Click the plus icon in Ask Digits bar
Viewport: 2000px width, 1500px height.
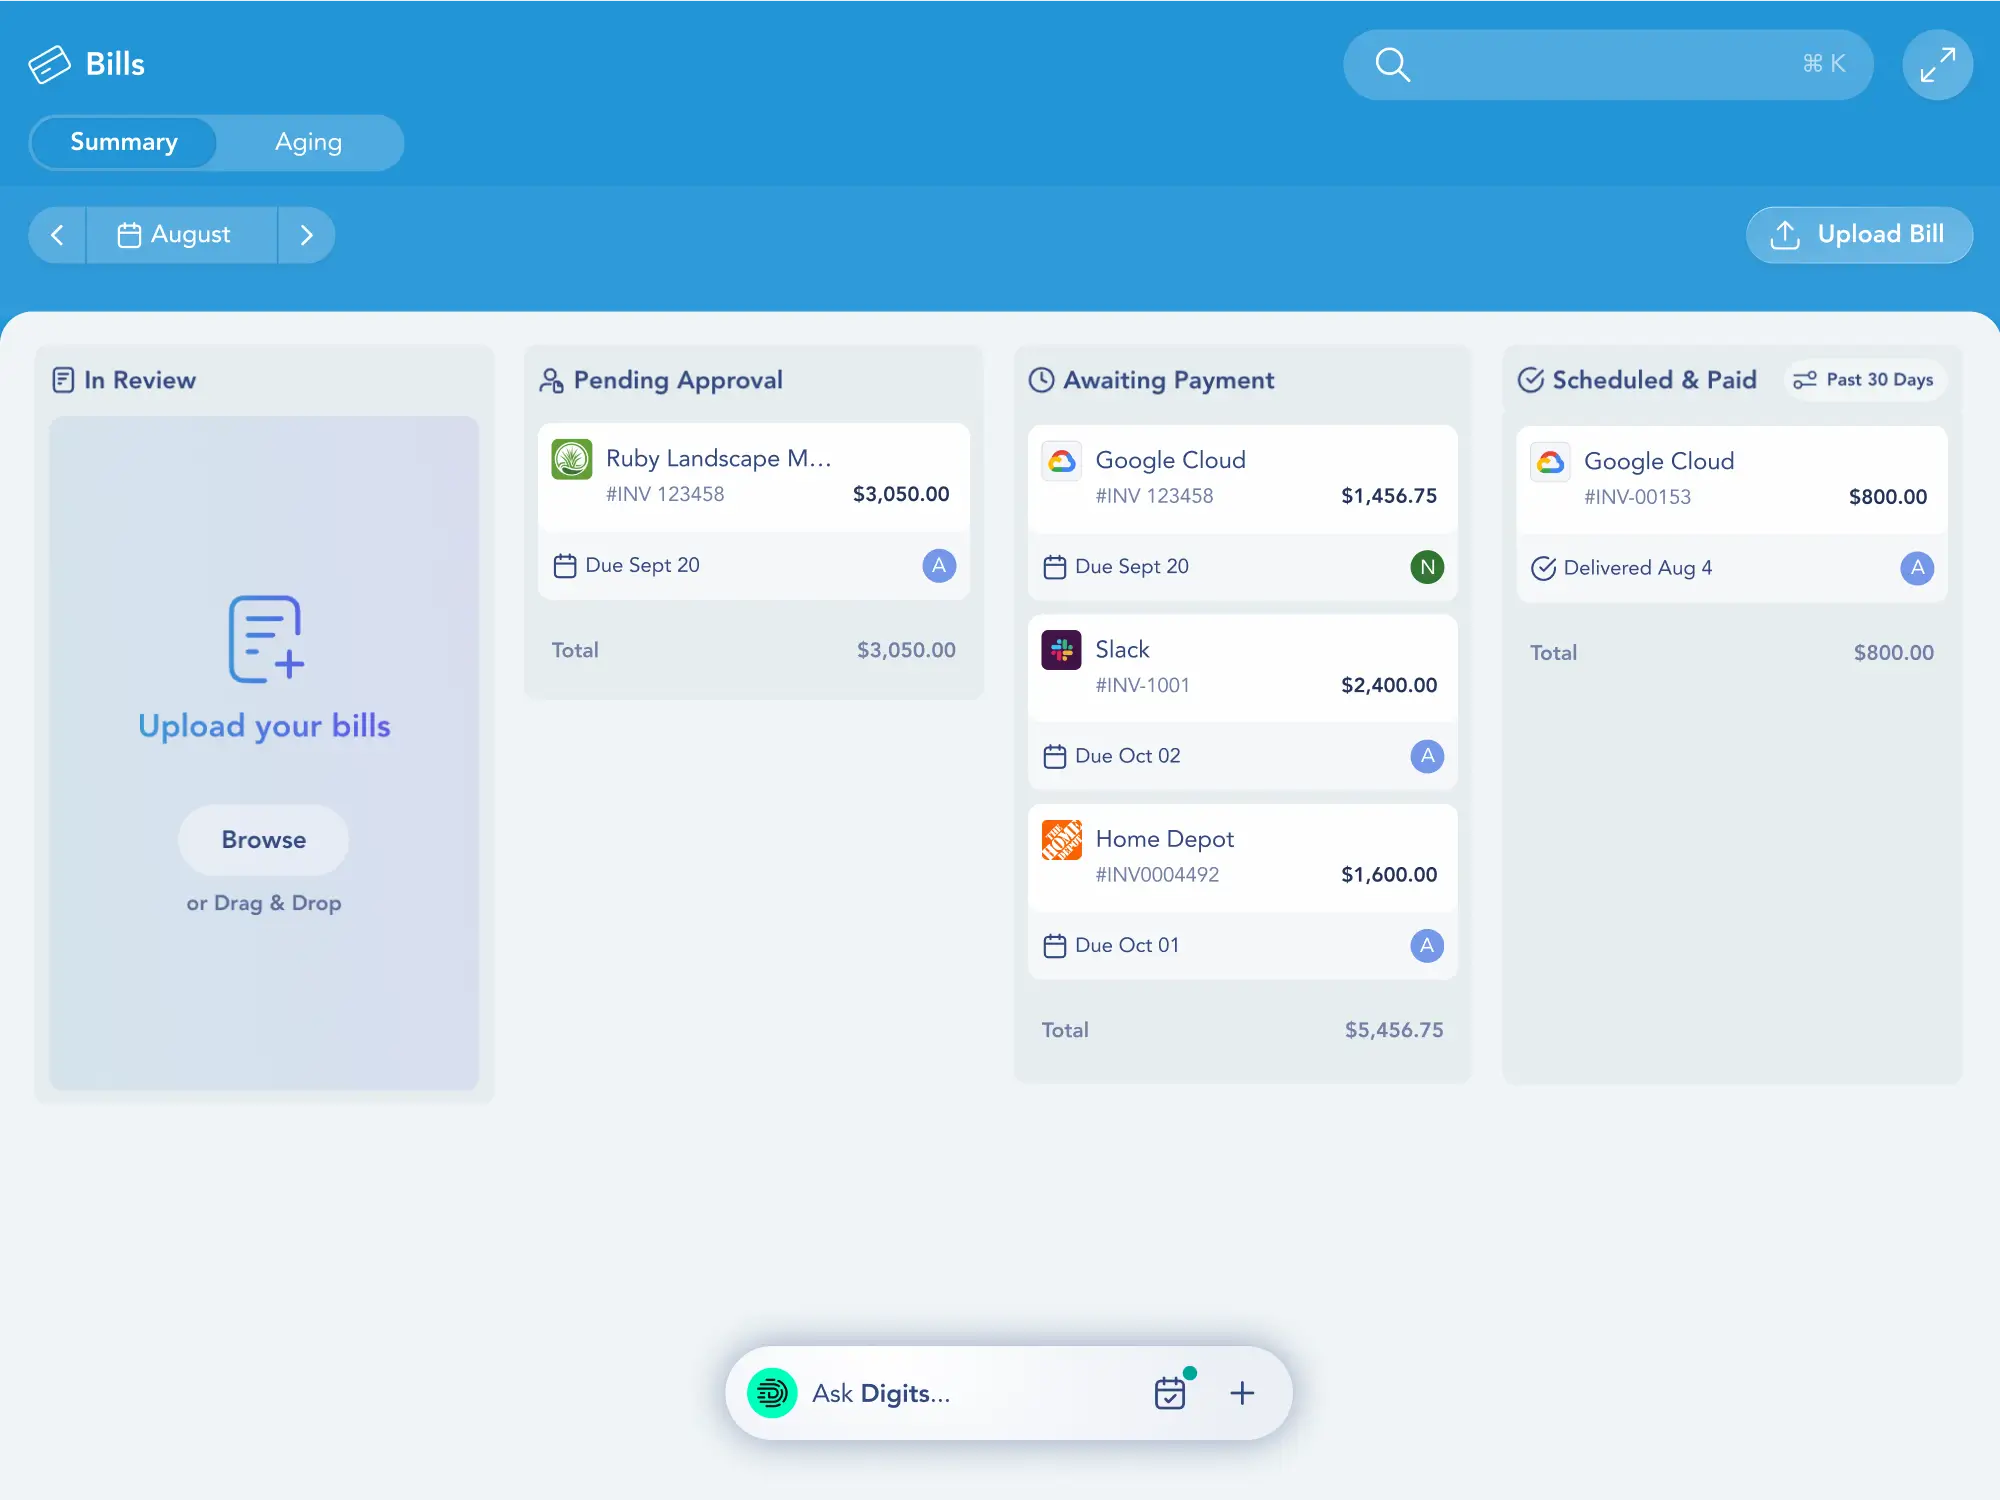pyautogui.click(x=1242, y=1393)
